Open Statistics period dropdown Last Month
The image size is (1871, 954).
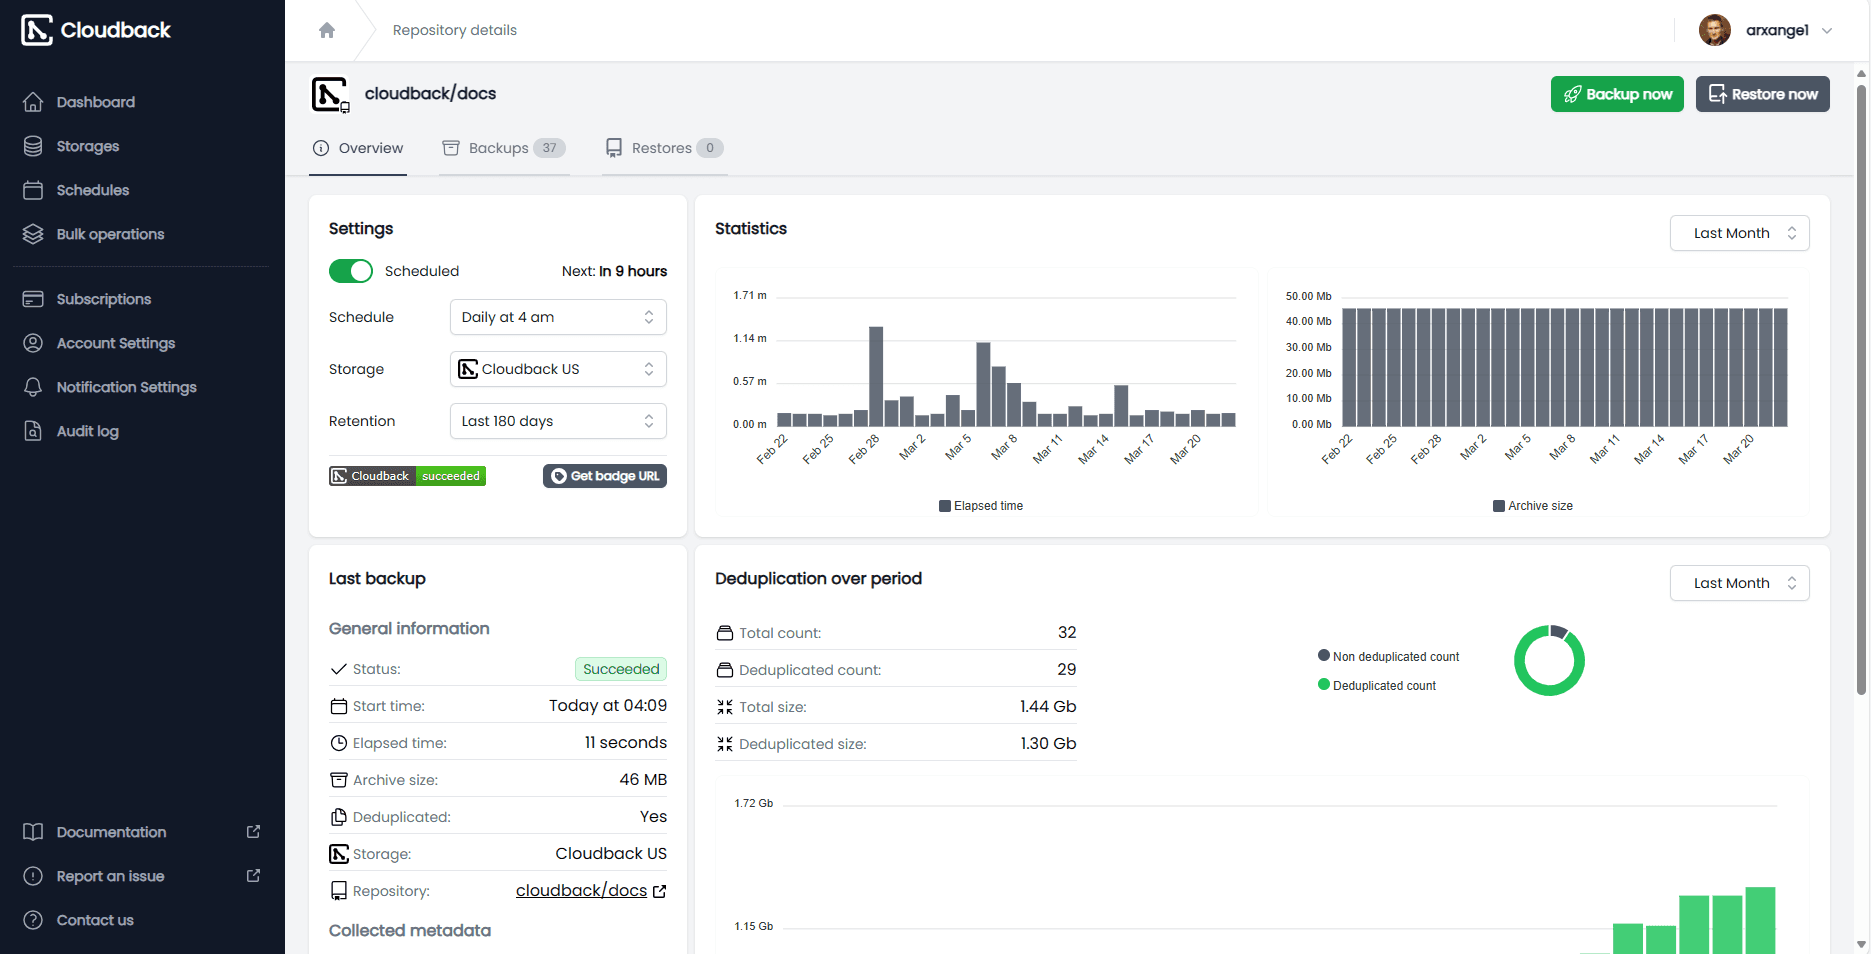(1740, 233)
